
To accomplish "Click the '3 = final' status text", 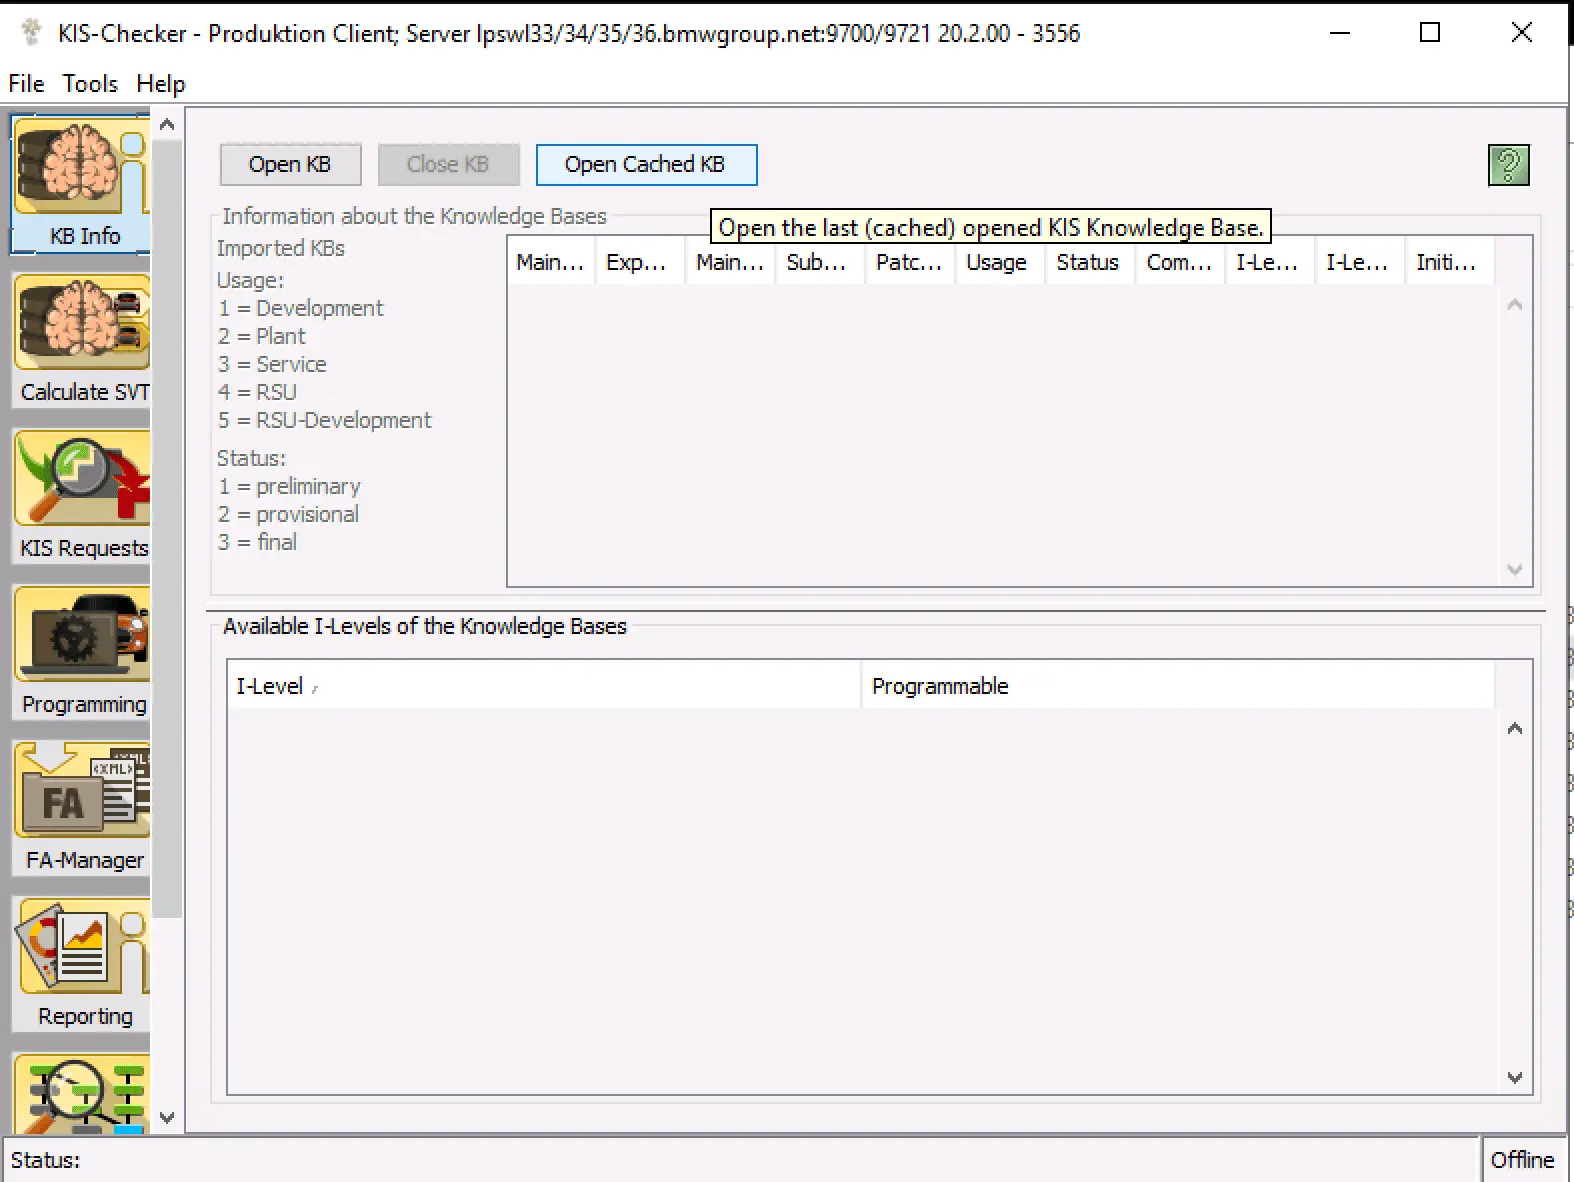I will pyautogui.click(x=257, y=542).
